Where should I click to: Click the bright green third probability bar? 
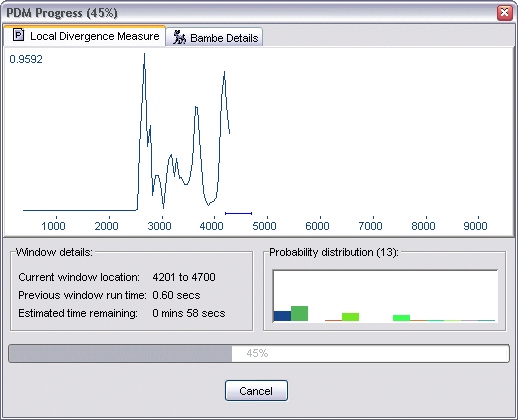(401, 318)
